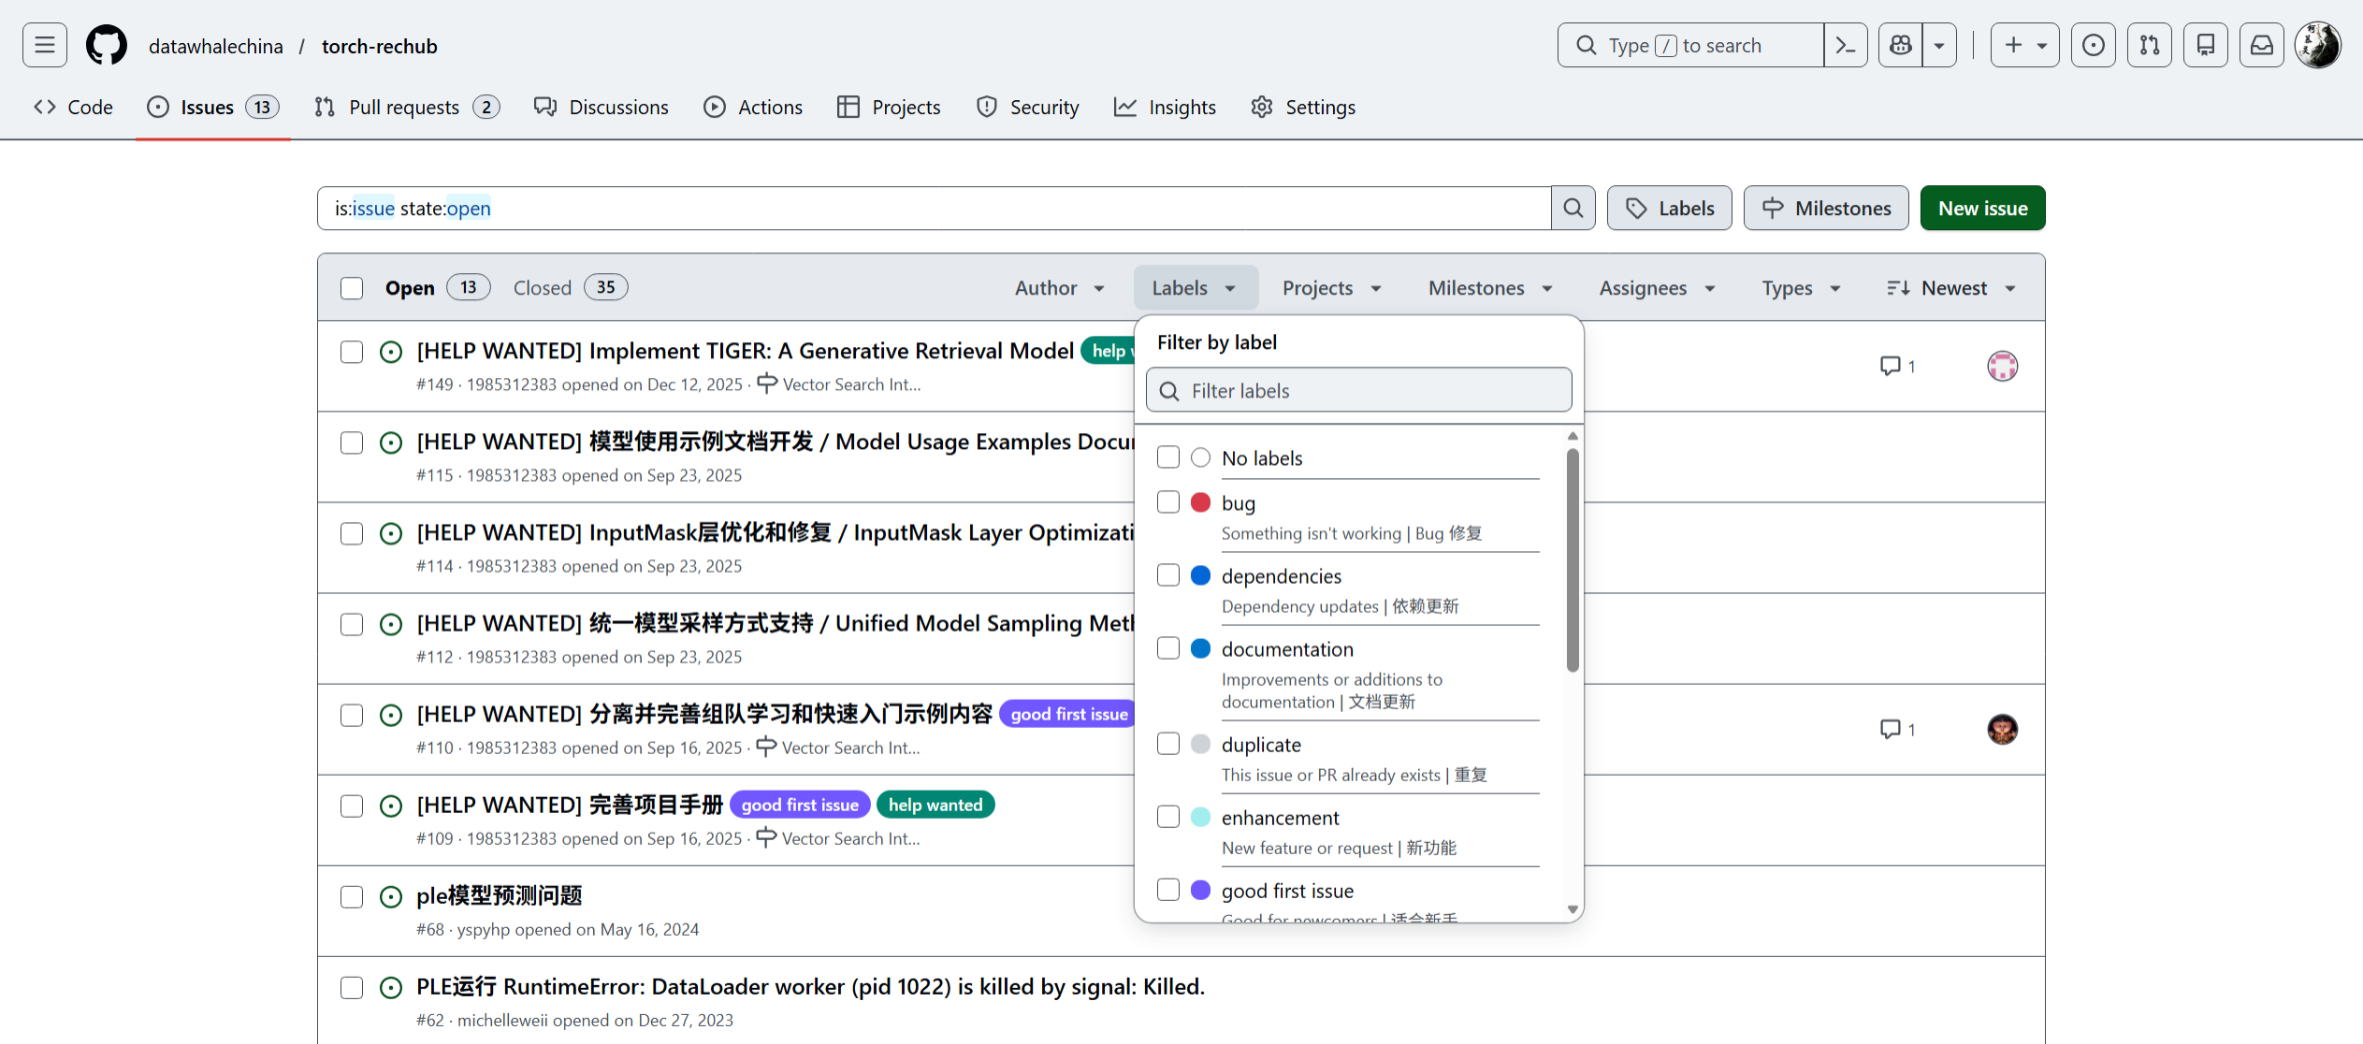
Task: Open the hamburger navigation menu
Action: coord(45,46)
